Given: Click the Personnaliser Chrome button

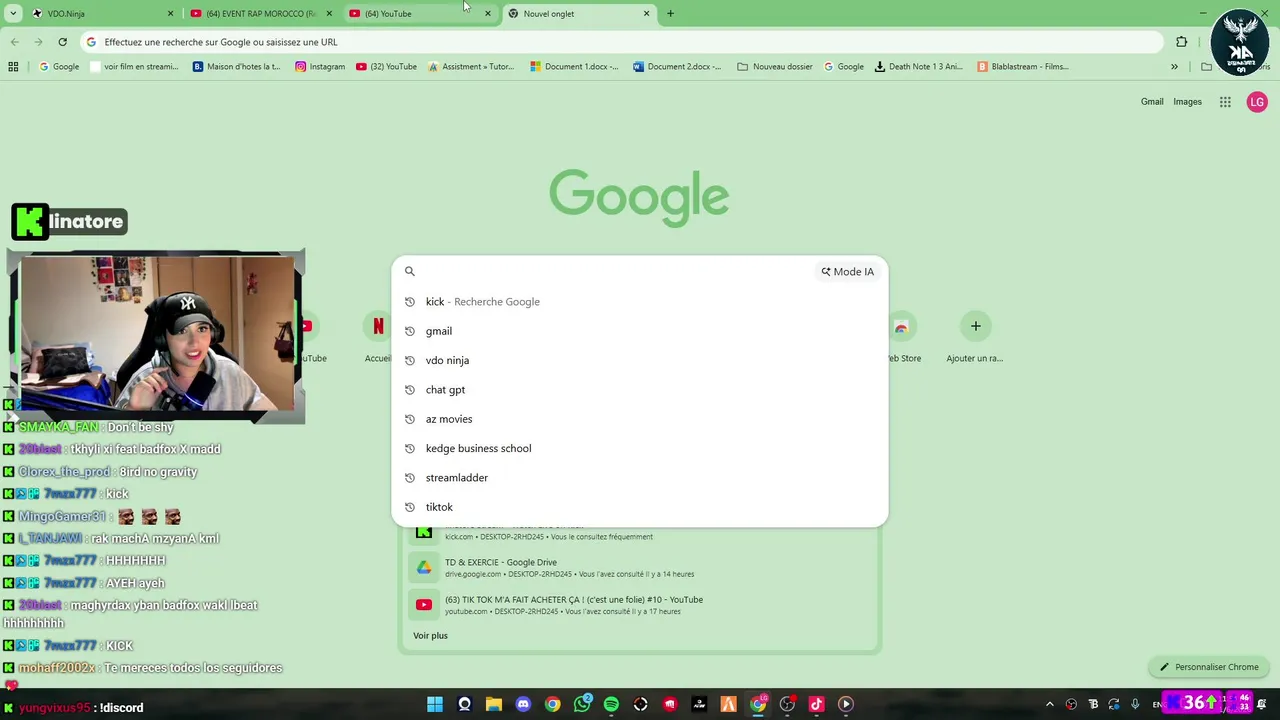Looking at the screenshot, I should coord(1209,667).
